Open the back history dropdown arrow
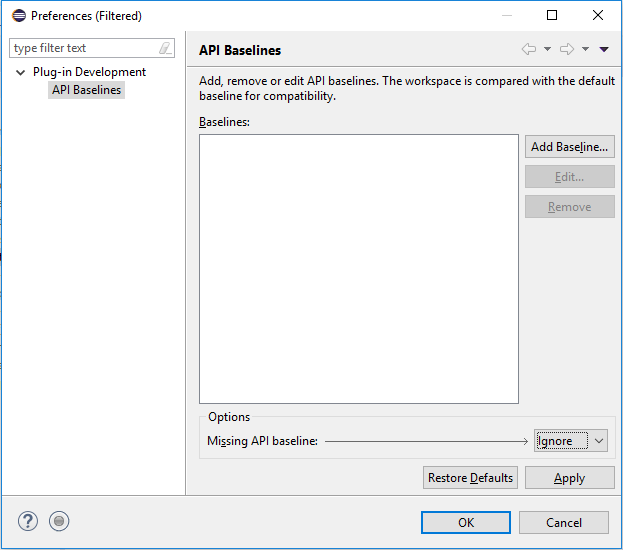The width and height of the screenshot is (623, 550). pos(547,49)
